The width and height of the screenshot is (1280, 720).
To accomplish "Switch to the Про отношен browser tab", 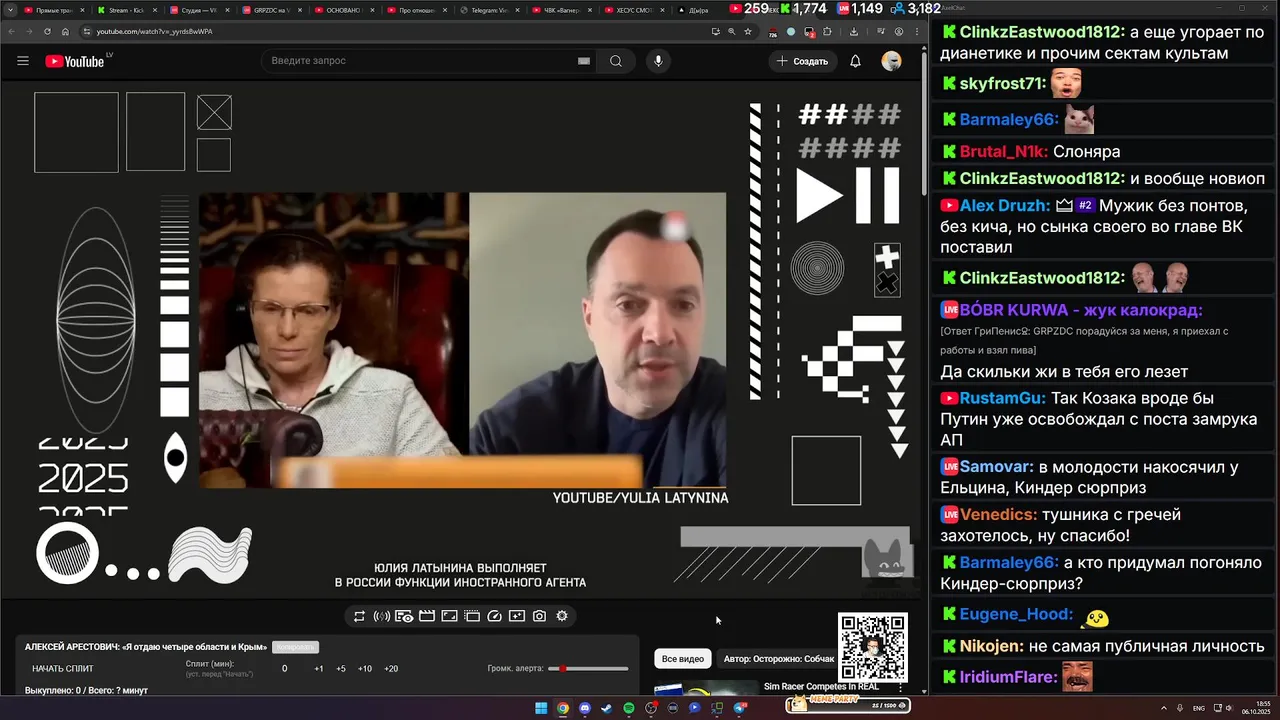I will coord(418,10).
